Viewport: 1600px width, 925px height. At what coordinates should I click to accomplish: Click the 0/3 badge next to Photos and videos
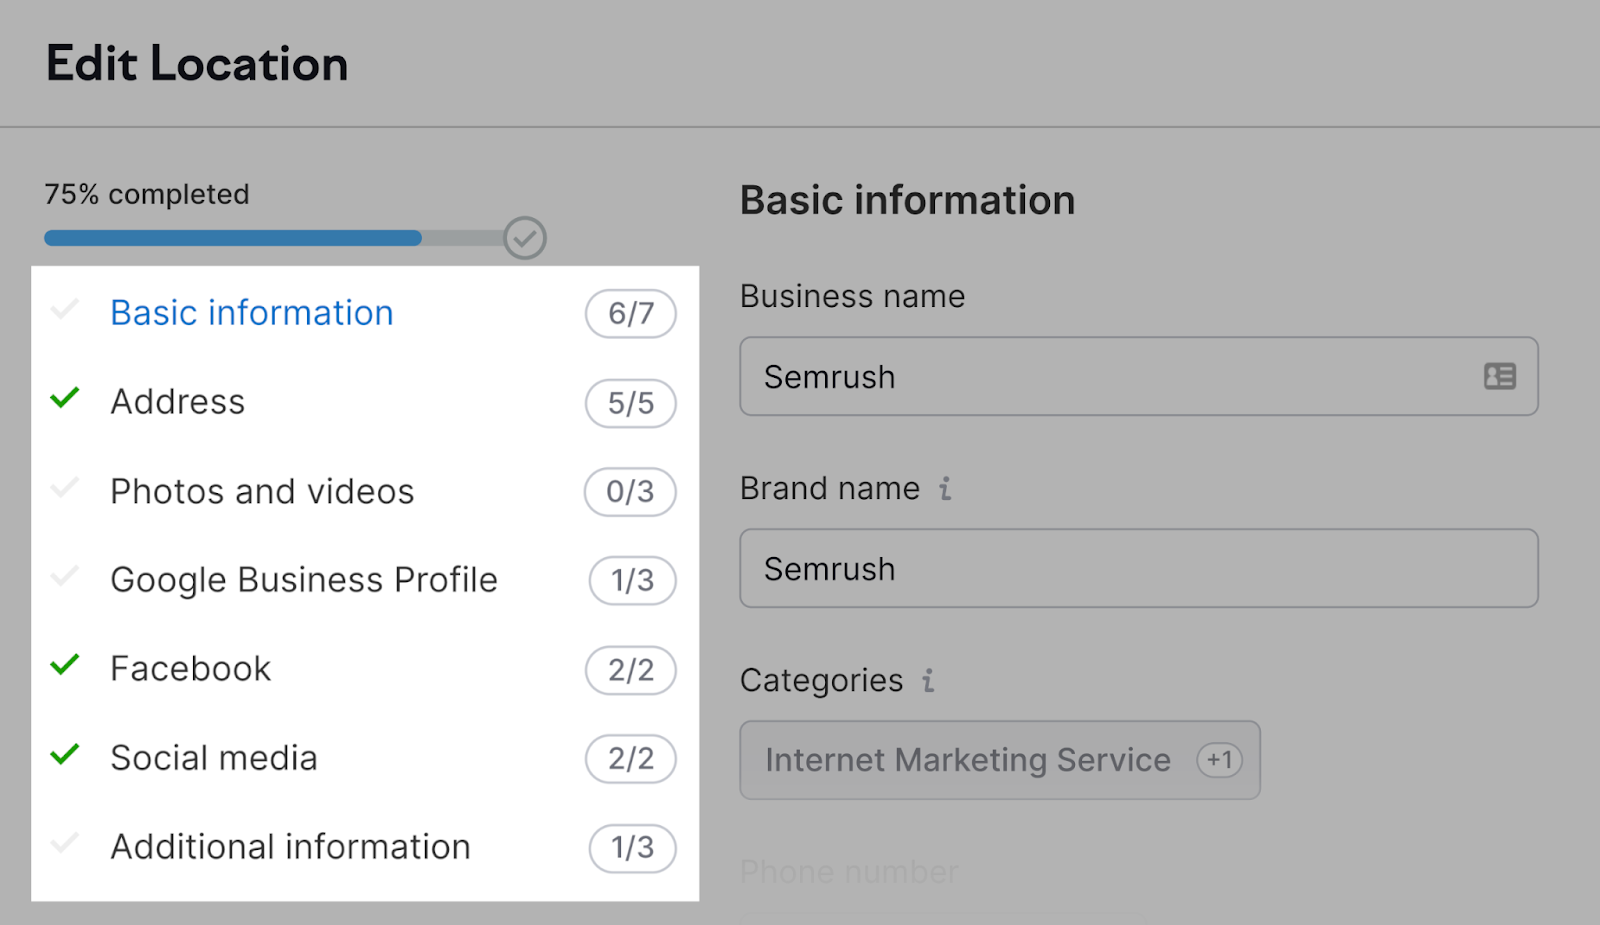coord(630,492)
